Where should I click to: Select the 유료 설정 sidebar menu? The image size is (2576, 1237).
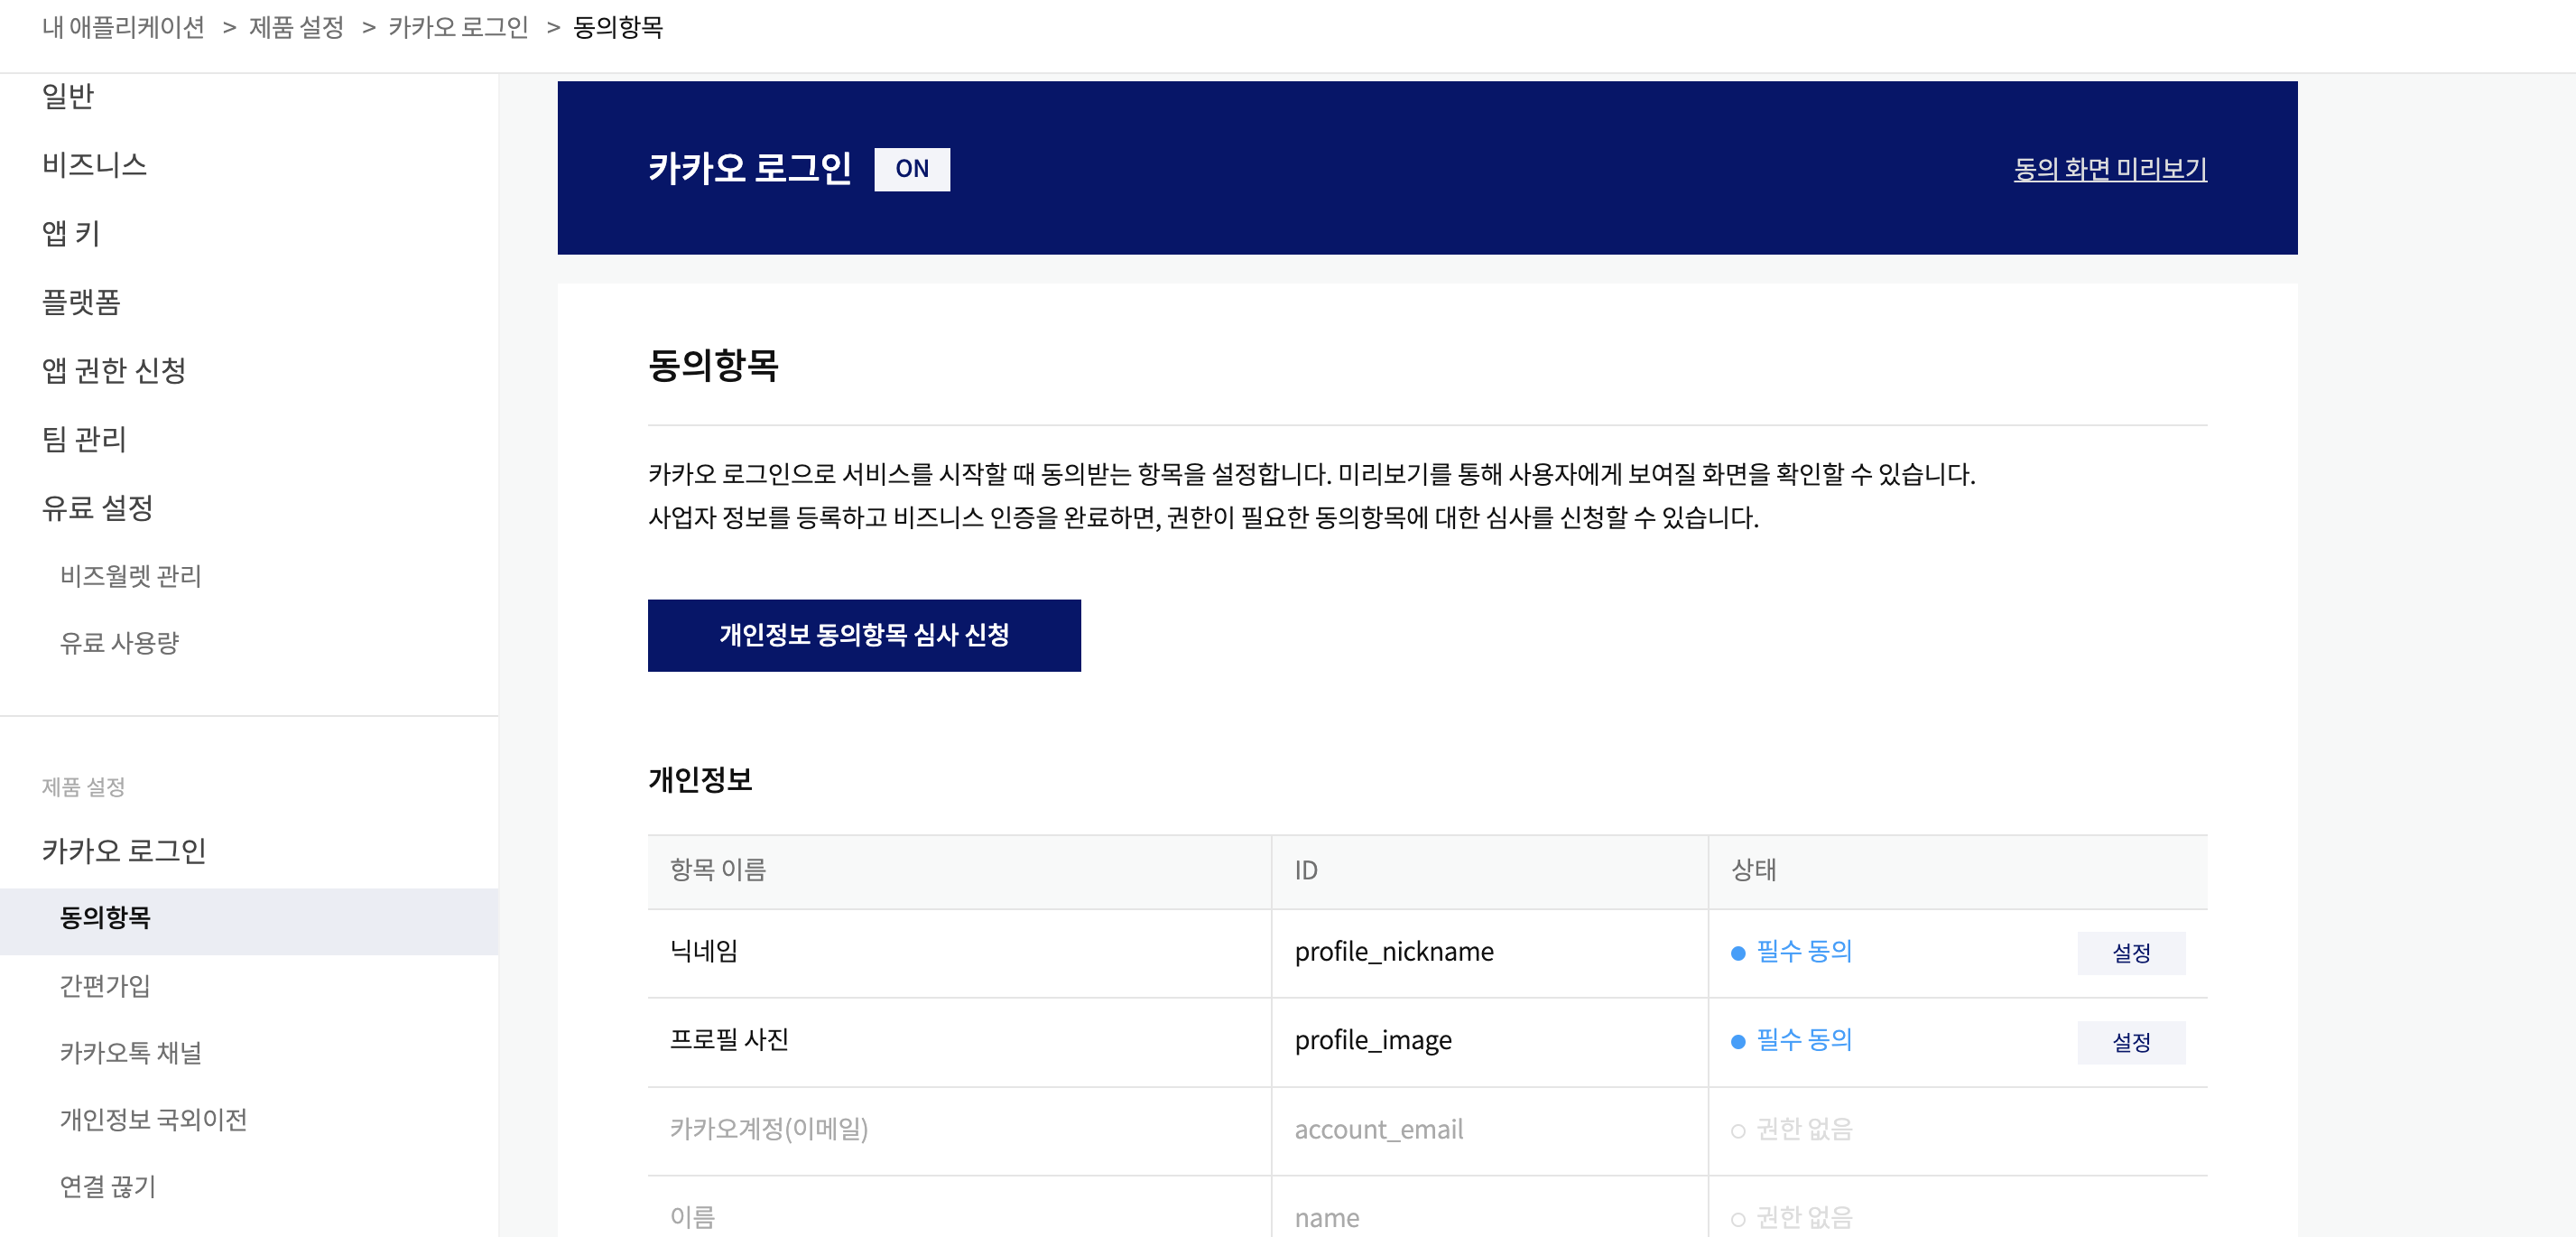pyautogui.click(x=97, y=508)
